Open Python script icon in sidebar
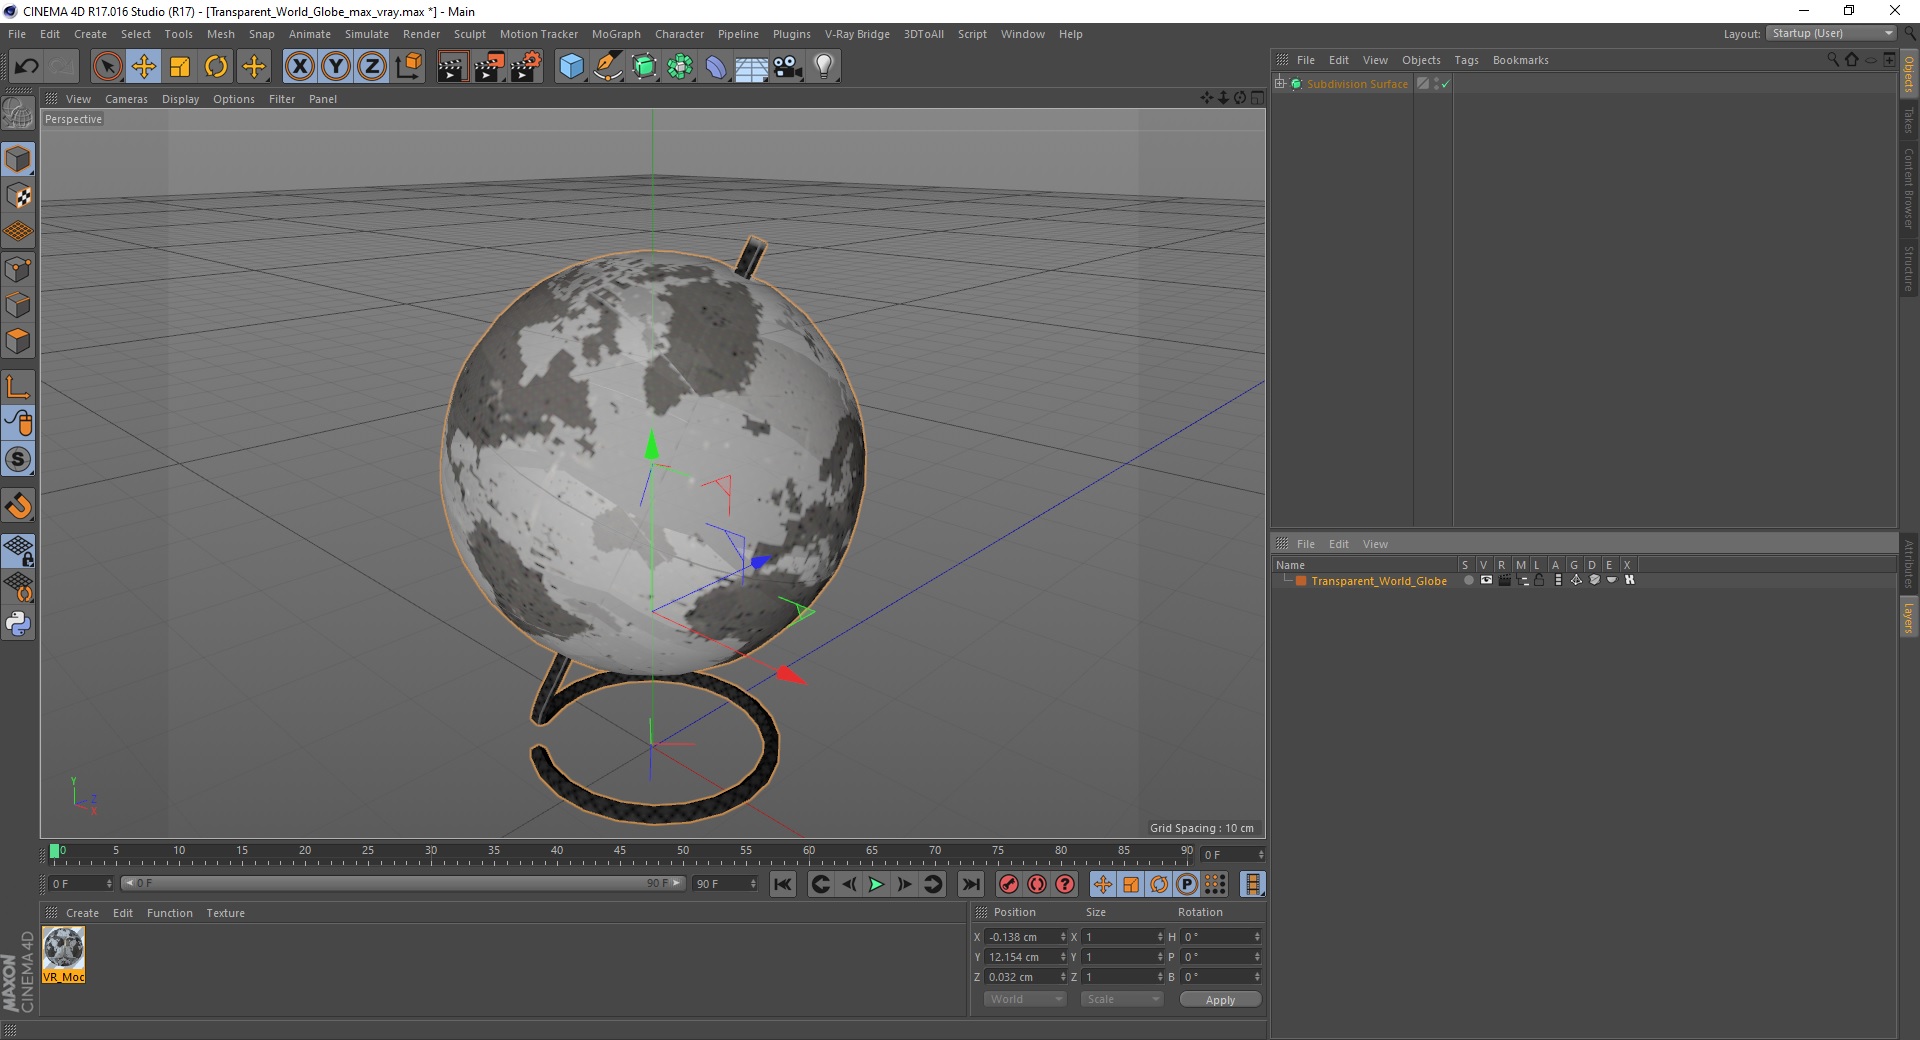Screen dimensions: 1920x1040 click(18, 624)
